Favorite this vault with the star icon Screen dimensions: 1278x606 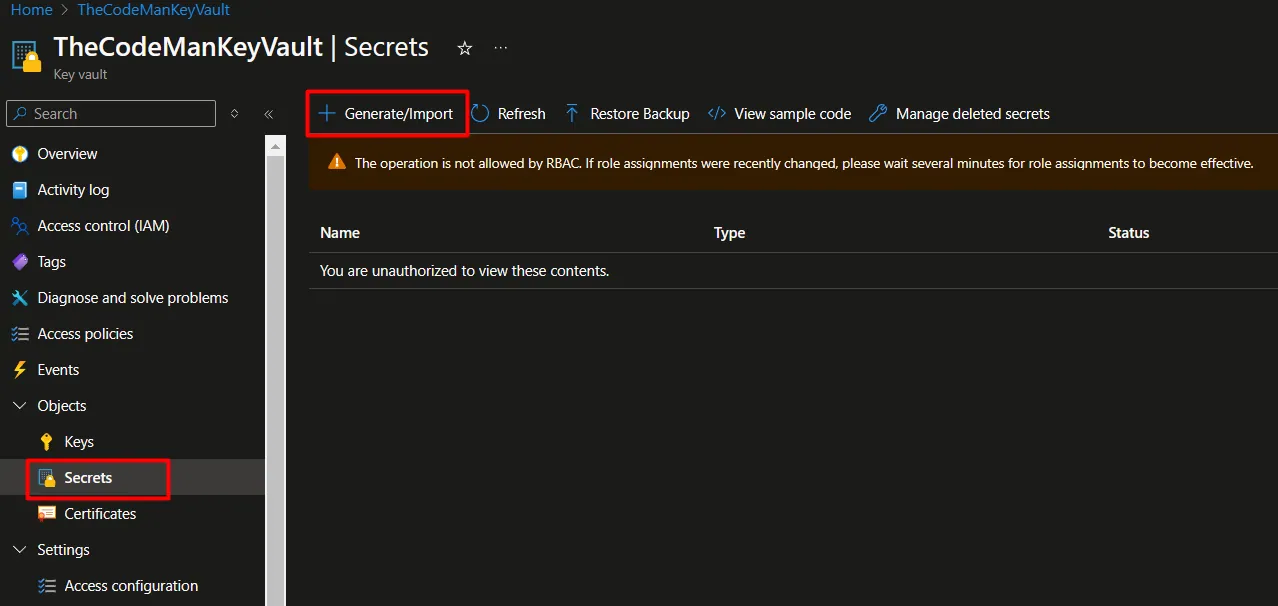coord(465,48)
